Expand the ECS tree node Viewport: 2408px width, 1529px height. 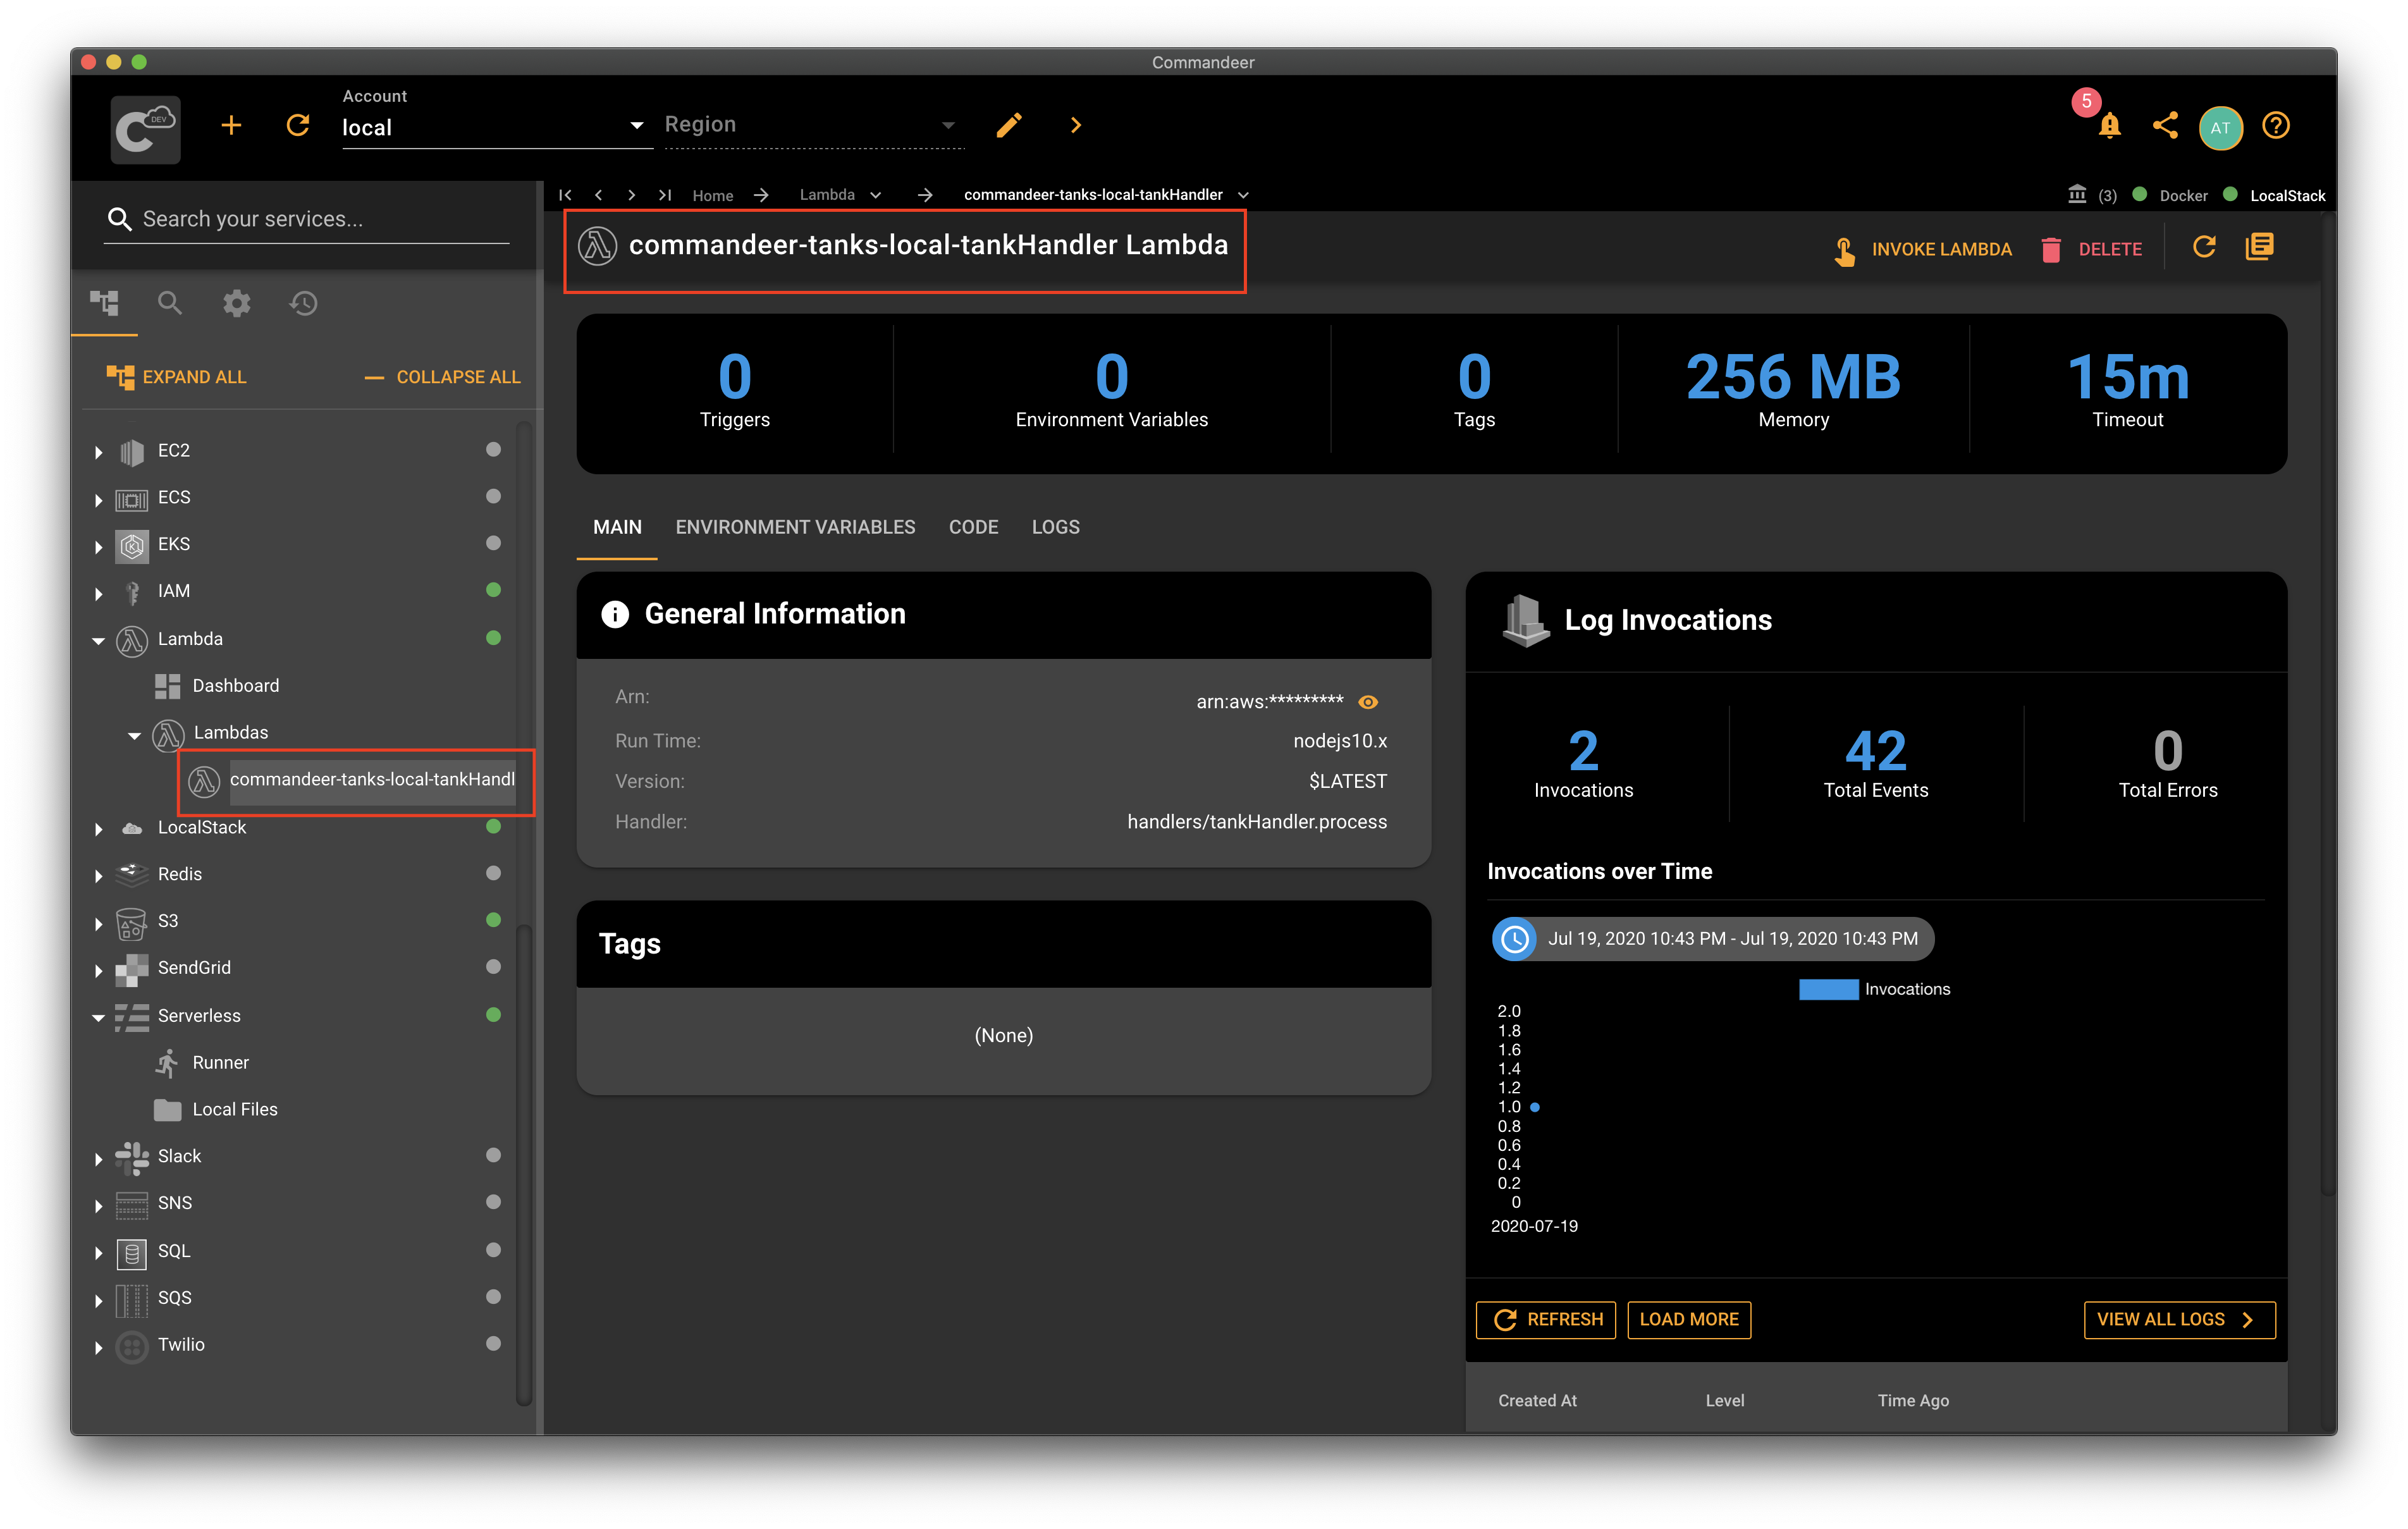click(x=99, y=499)
